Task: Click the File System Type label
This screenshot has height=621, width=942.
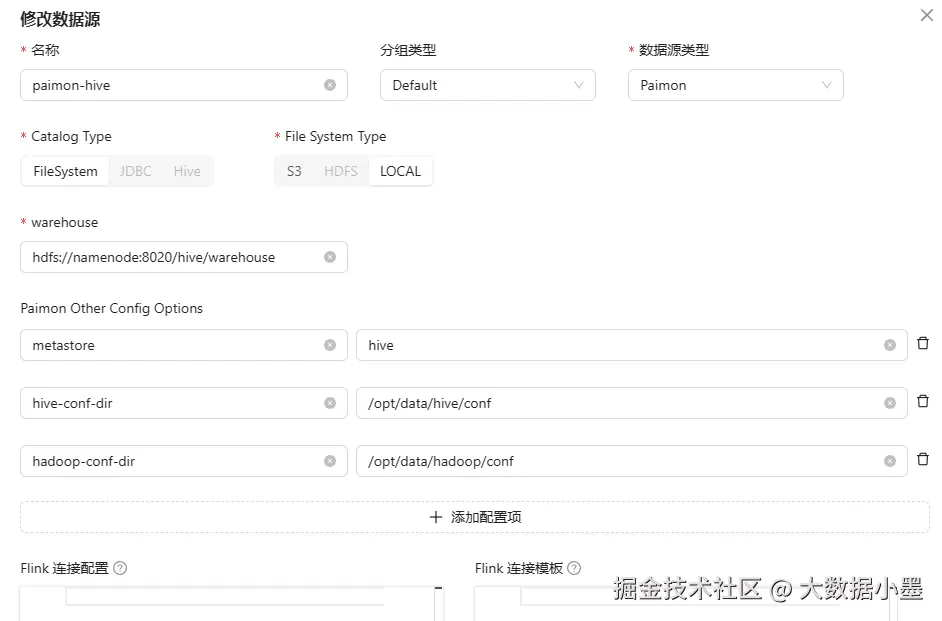Action: coord(335,136)
